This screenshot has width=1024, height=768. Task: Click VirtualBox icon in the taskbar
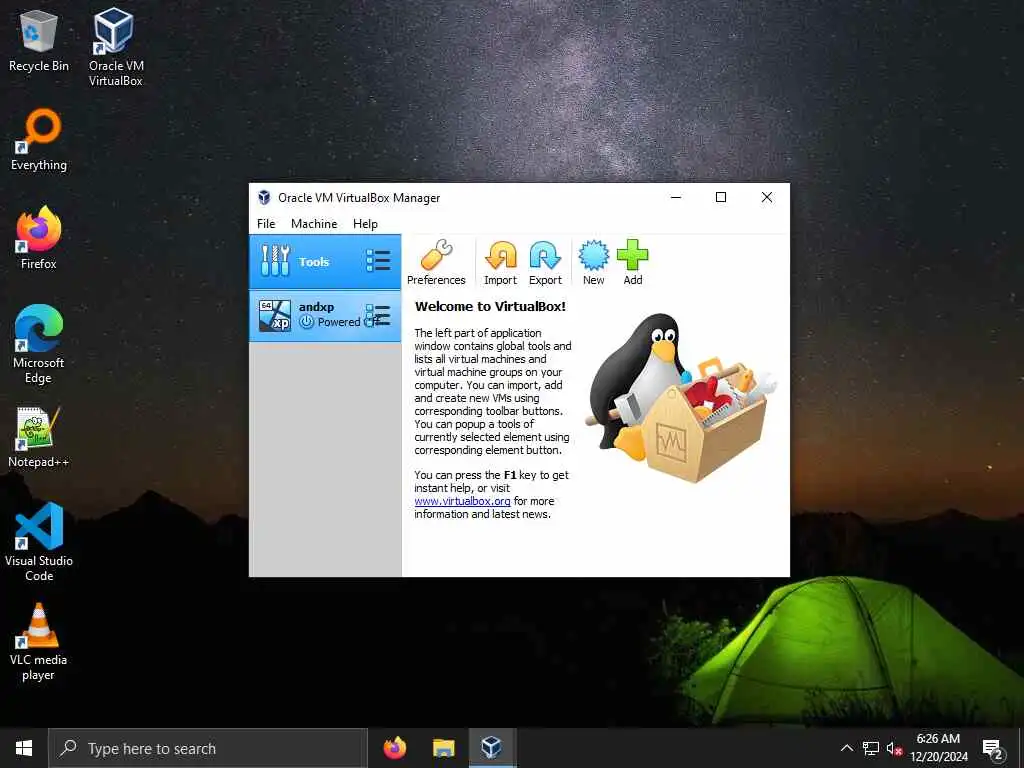tap(492, 748)
